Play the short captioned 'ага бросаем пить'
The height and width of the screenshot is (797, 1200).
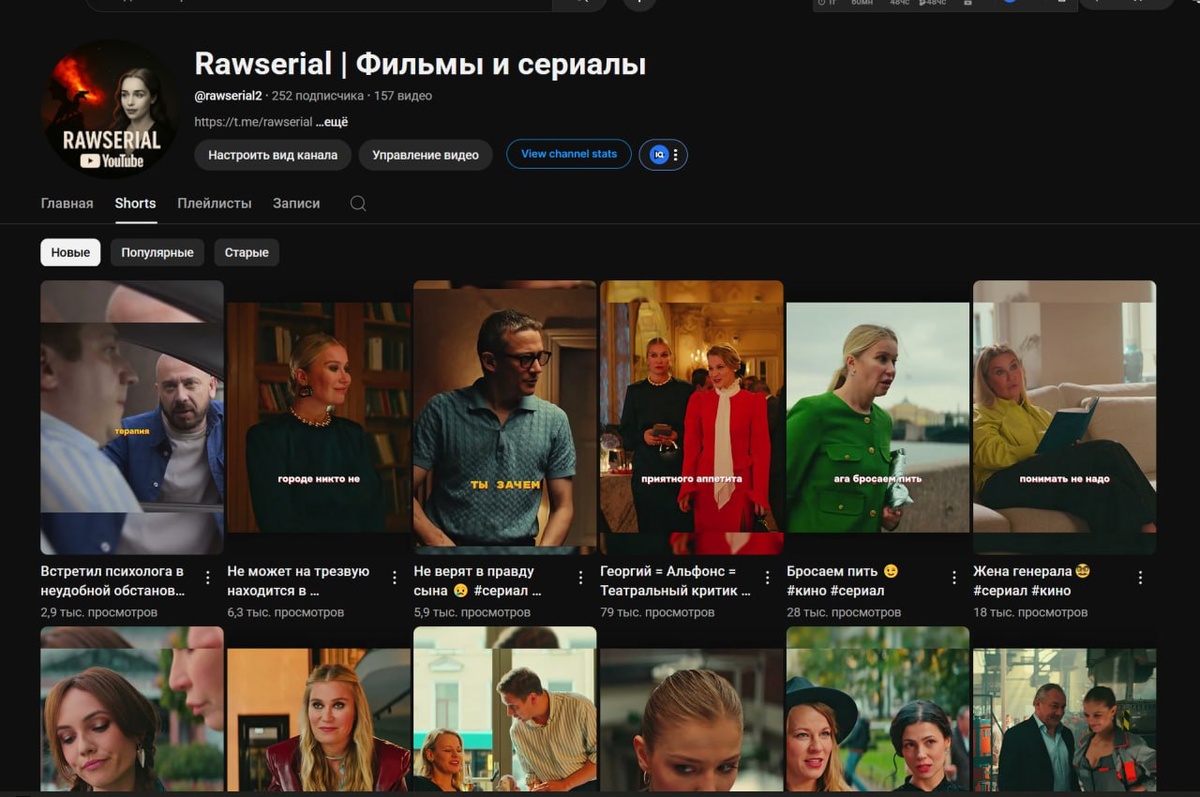[x=878, y=417]
